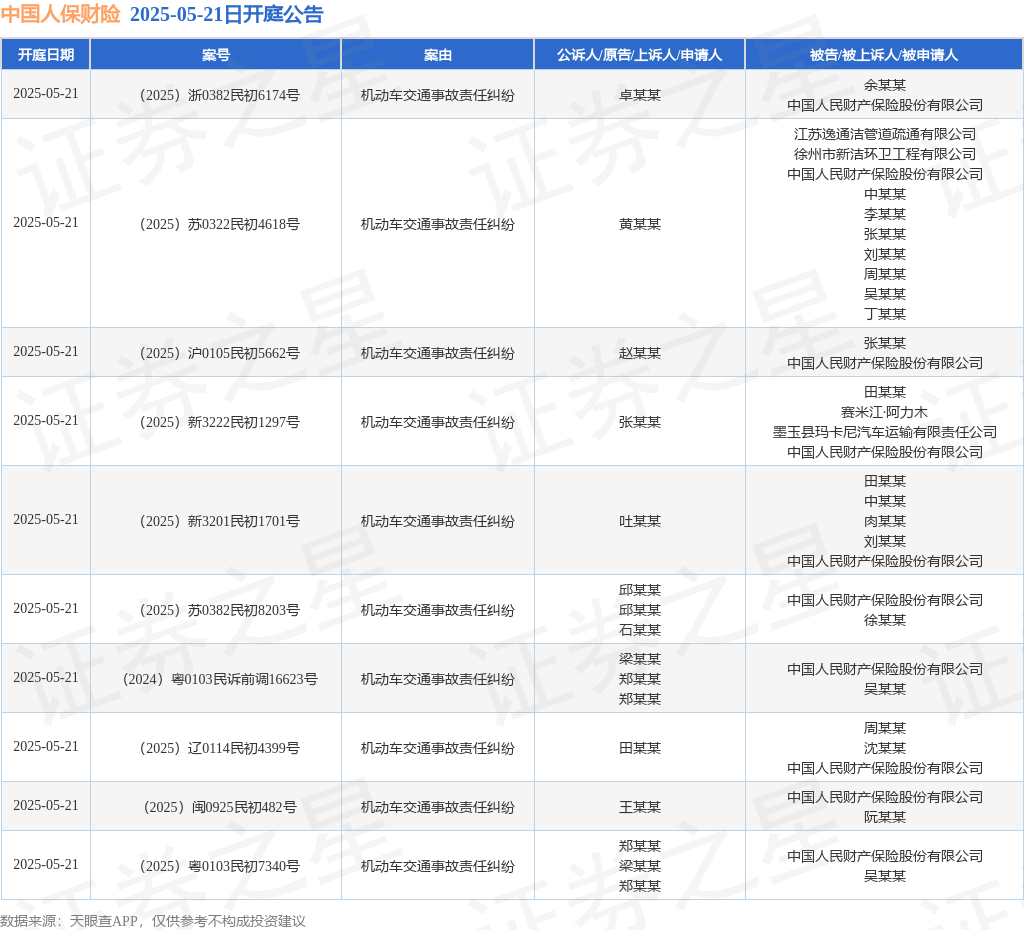Select the 案由 column header
1024x930 pixels.
[438, 55]
